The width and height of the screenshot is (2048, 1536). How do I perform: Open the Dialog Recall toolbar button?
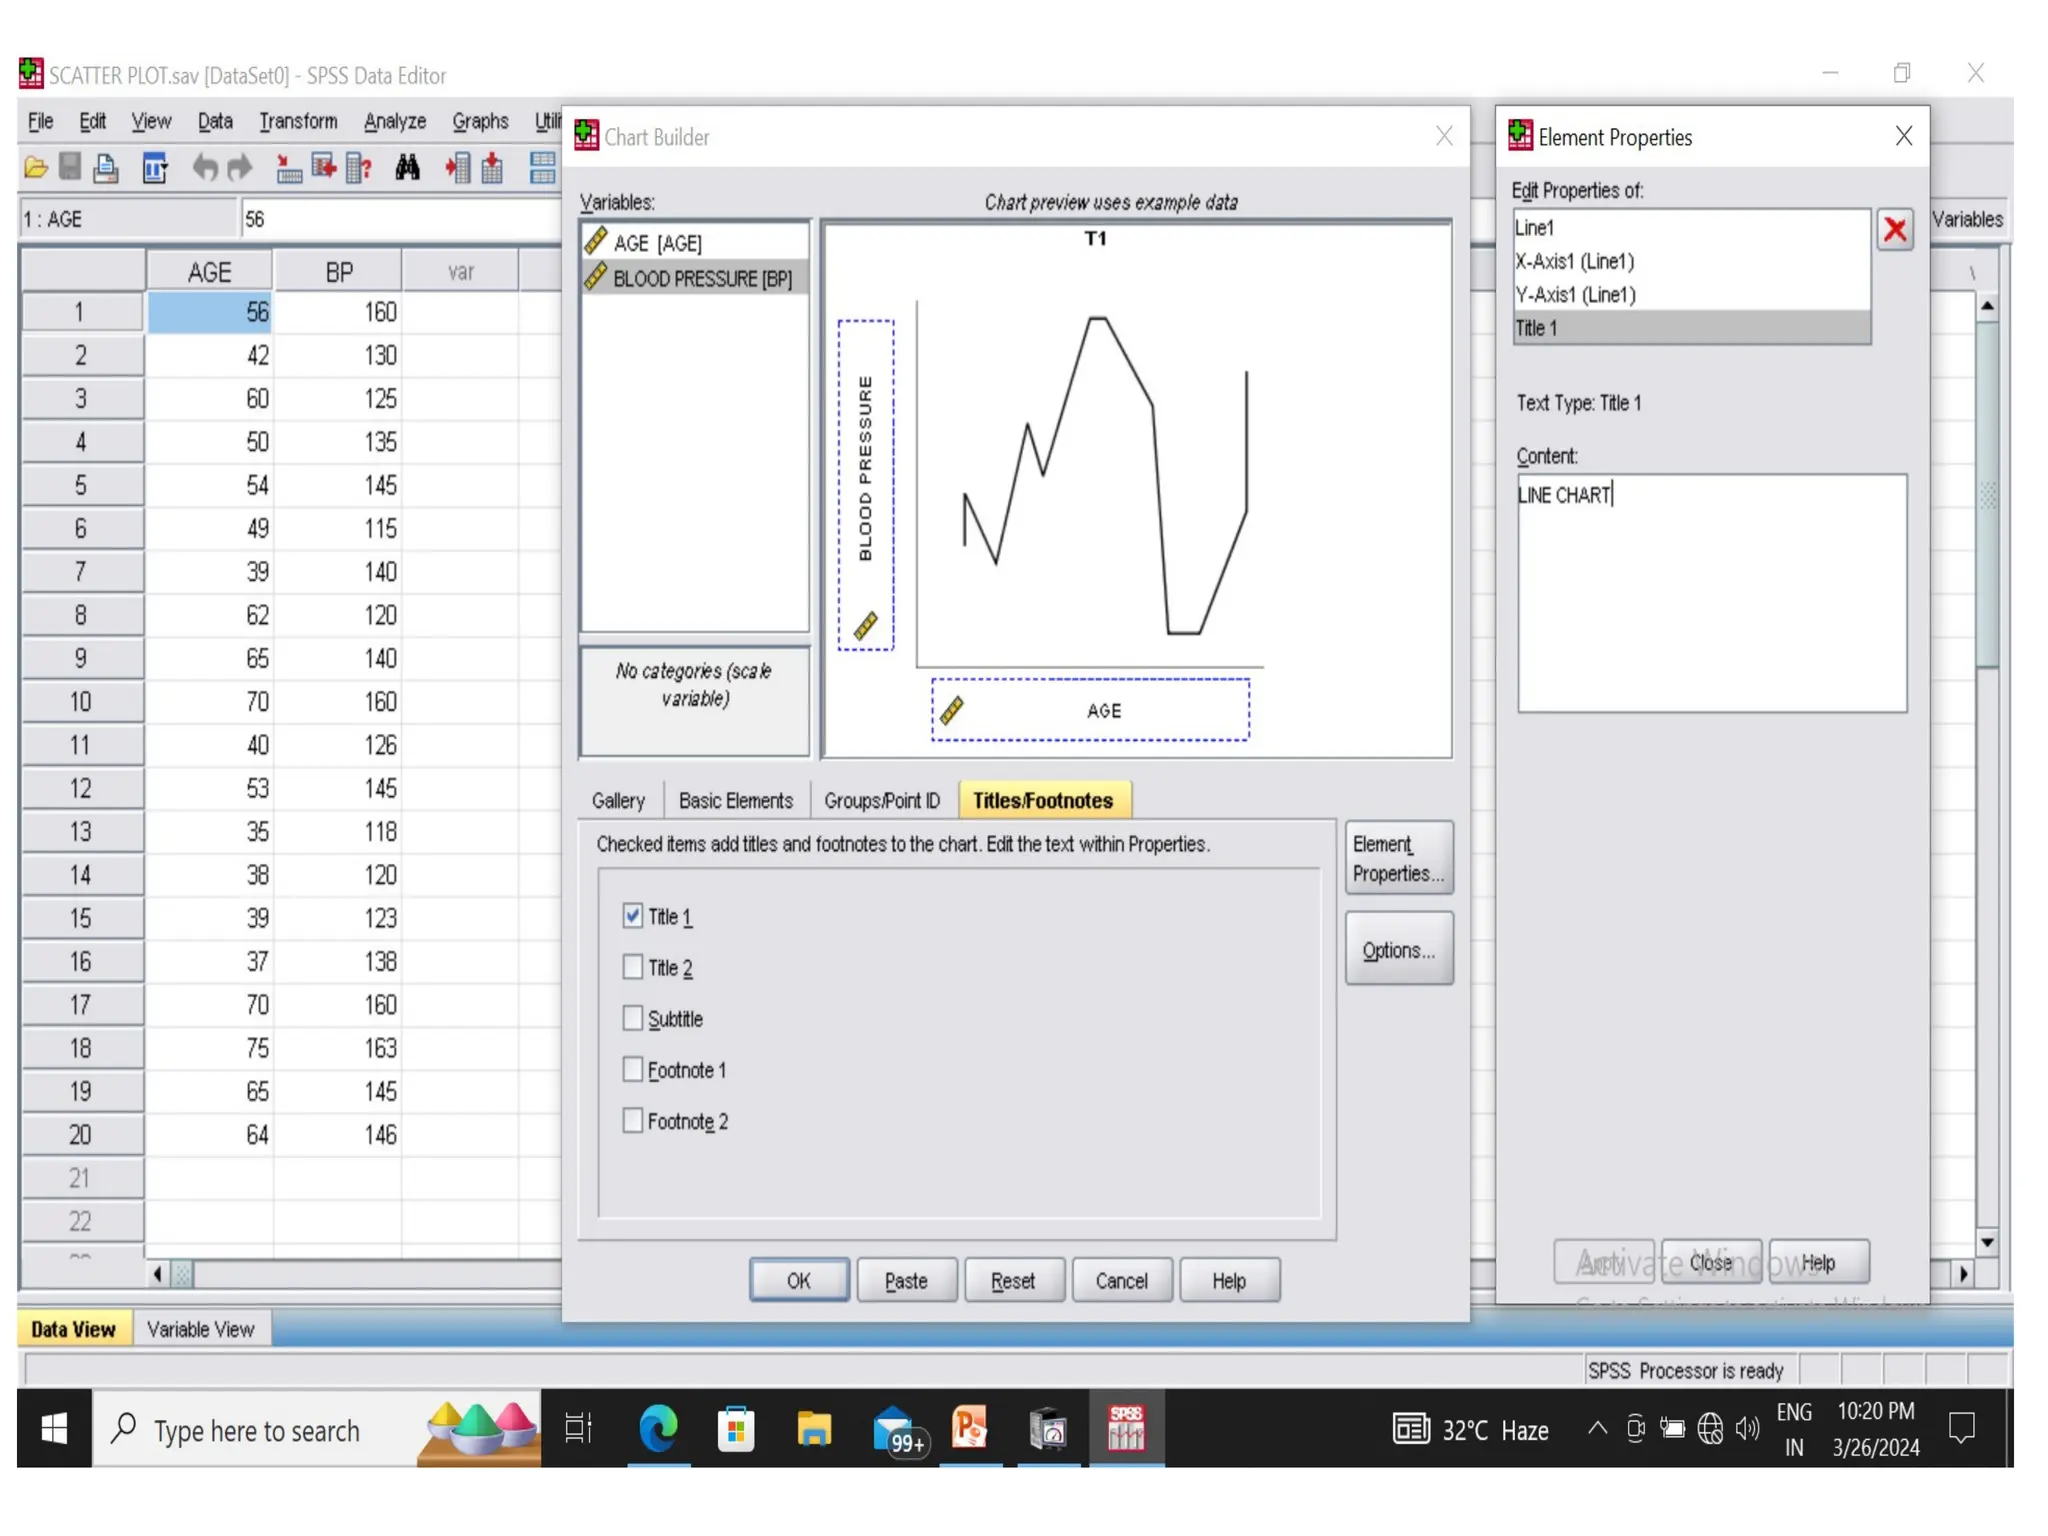pos(155,168)
